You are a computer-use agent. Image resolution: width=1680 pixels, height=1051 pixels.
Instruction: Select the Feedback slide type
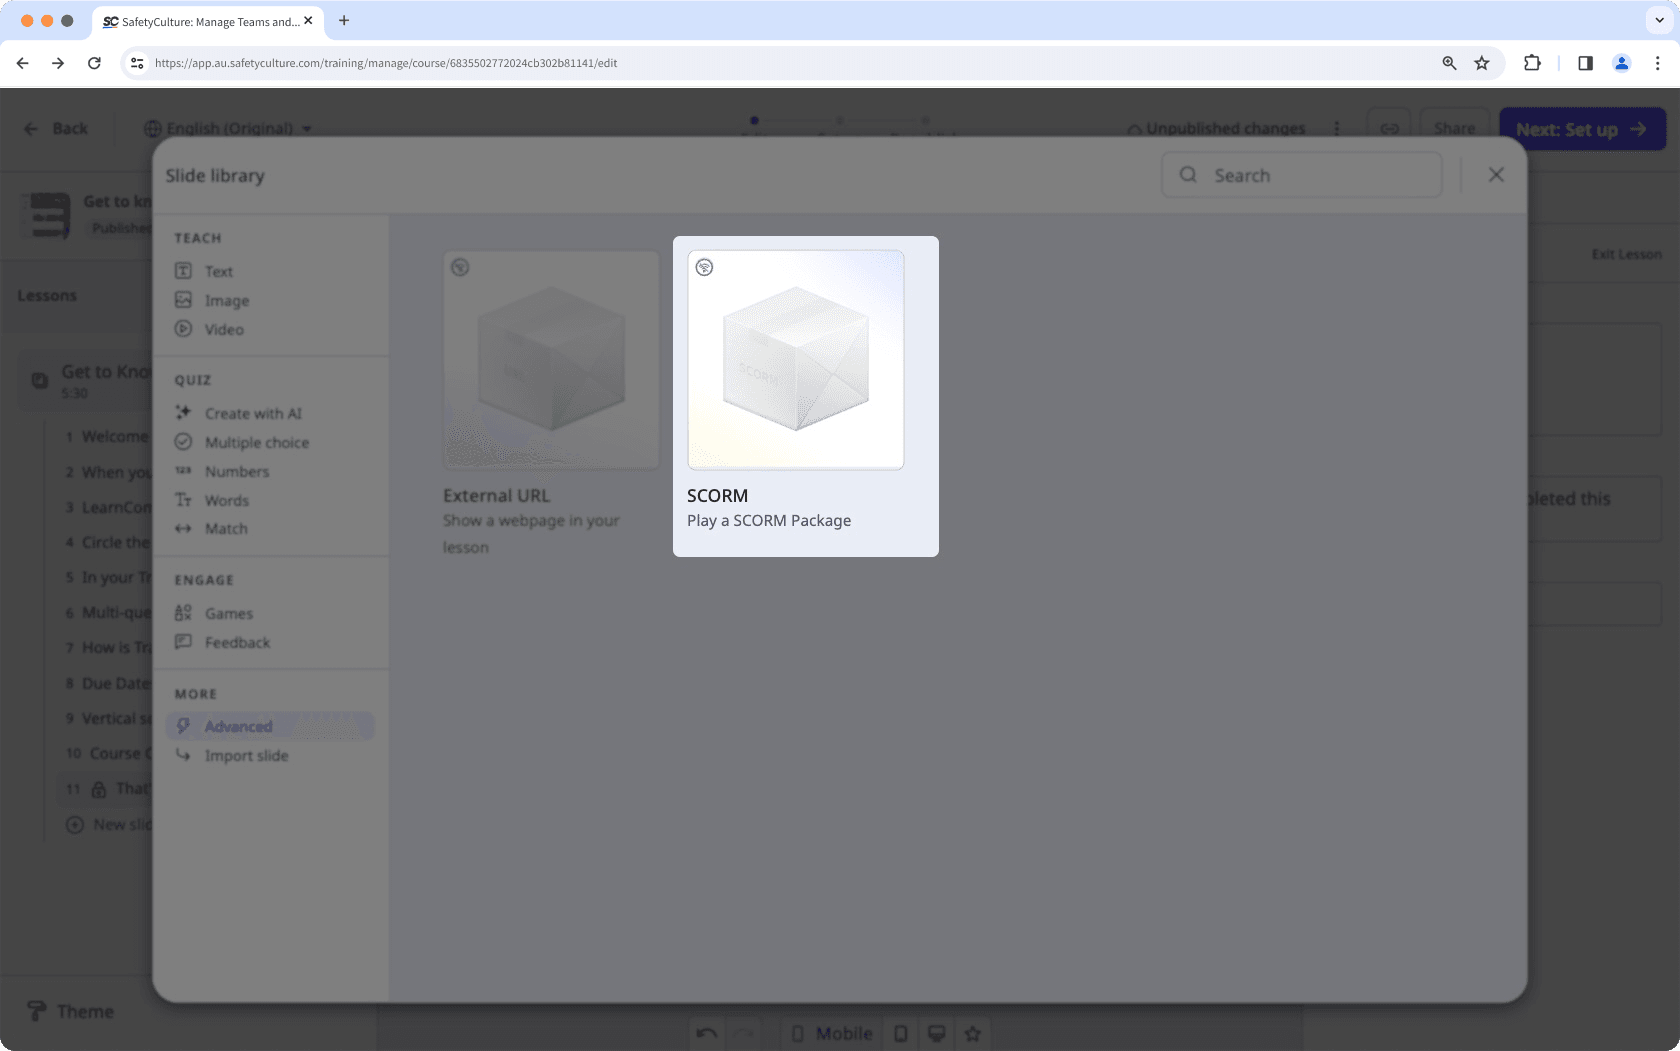238,642
